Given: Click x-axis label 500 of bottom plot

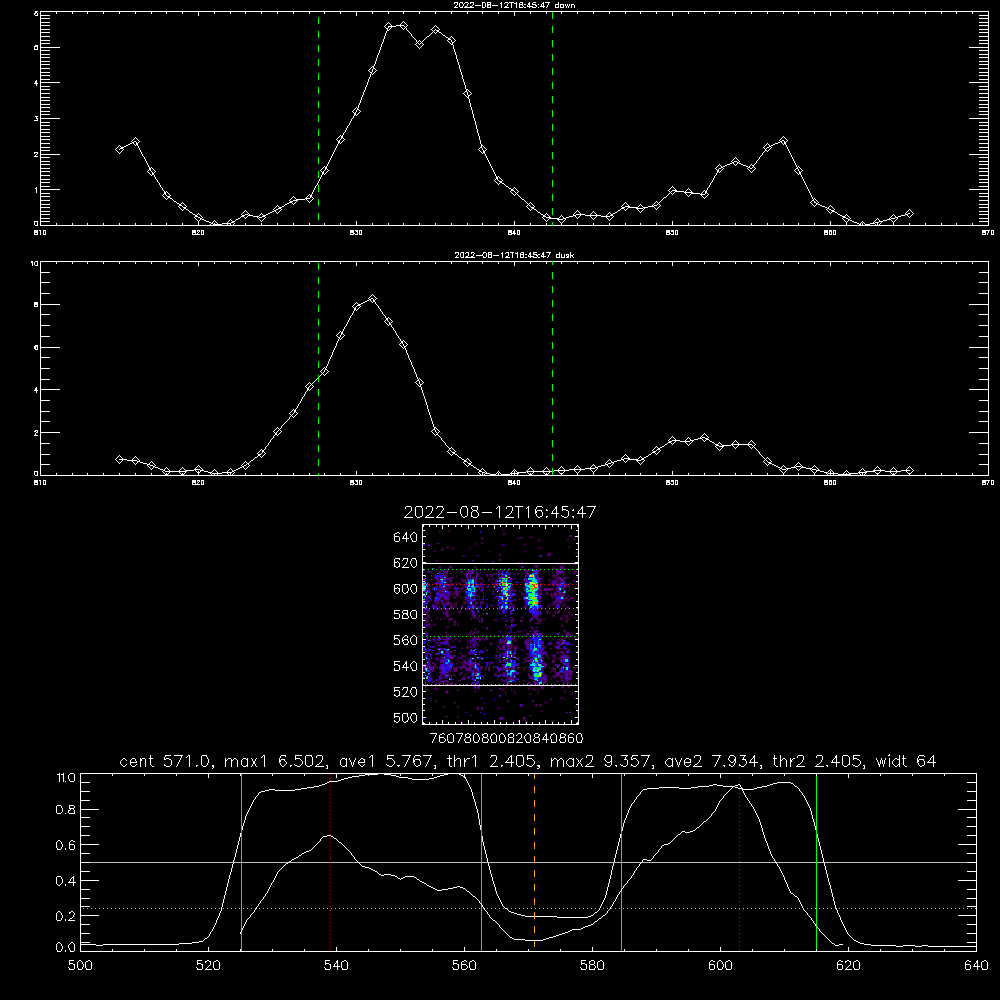Looking at the screenshot, I should coord(80,966).
